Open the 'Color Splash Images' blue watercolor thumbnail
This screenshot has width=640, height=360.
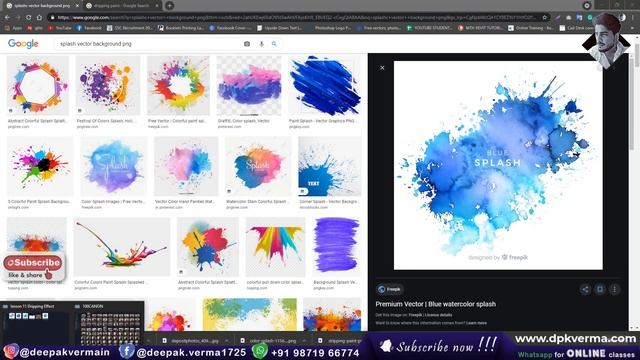113,167
